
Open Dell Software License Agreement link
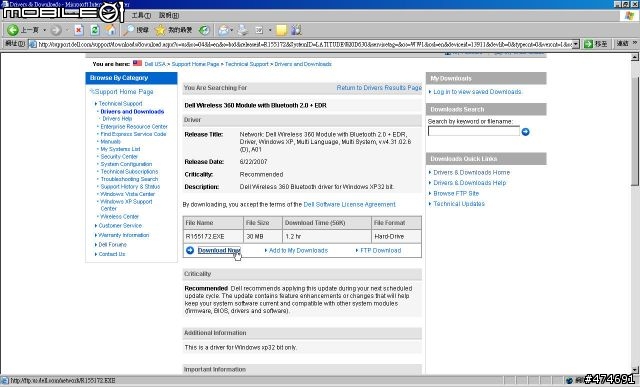pyautogui.click(x=350, y=204)
